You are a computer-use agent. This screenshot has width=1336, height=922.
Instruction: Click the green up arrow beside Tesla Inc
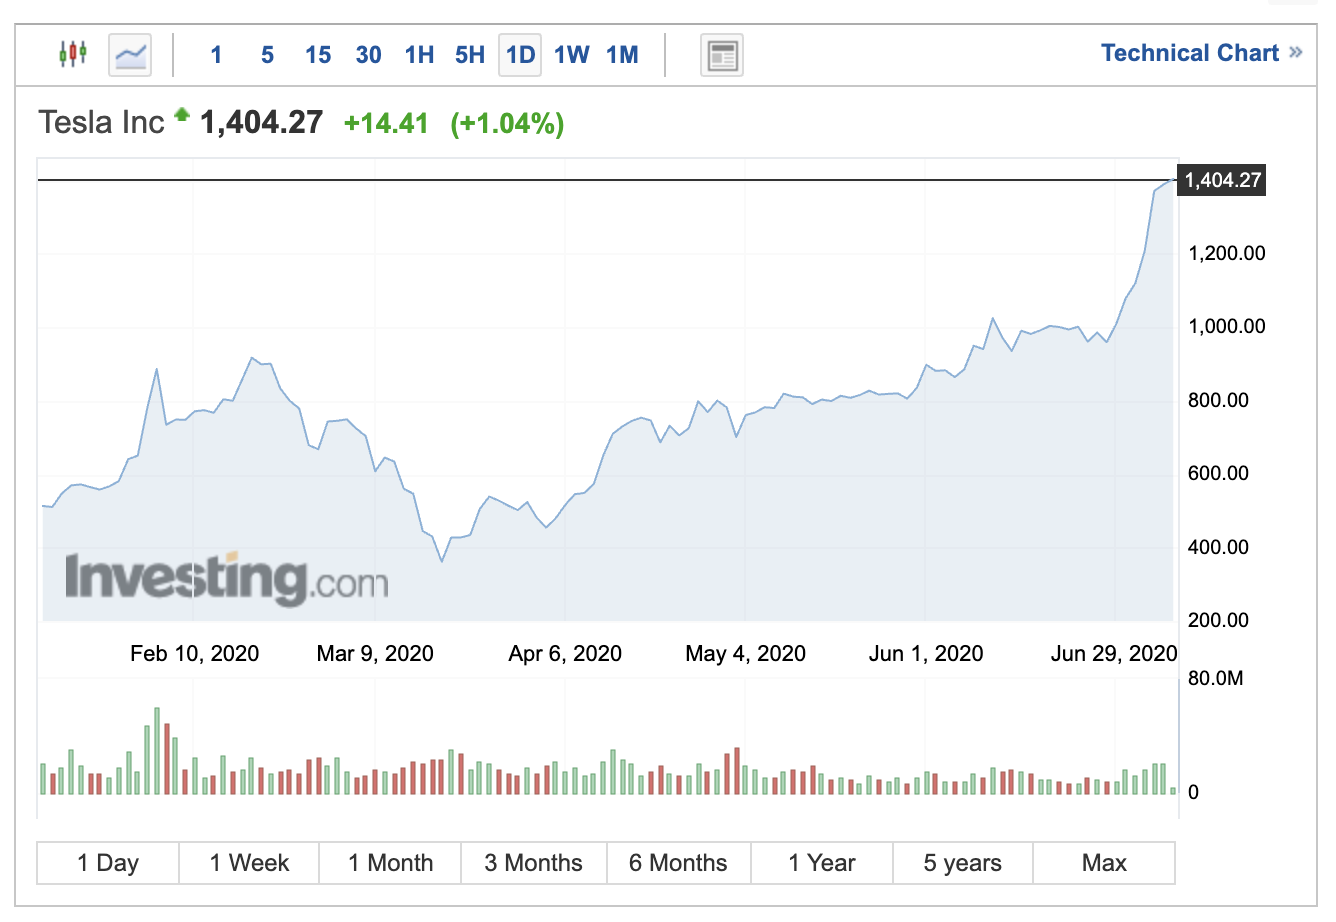click(x=182, y=114)
